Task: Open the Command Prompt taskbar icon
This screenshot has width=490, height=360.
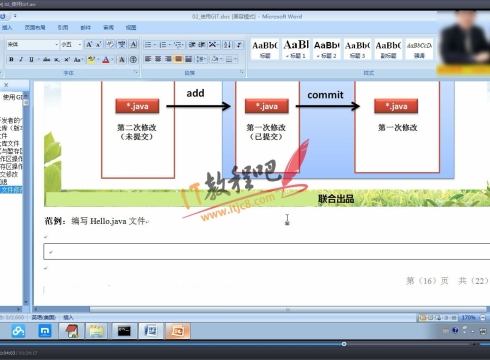Action: pos(124,331)
